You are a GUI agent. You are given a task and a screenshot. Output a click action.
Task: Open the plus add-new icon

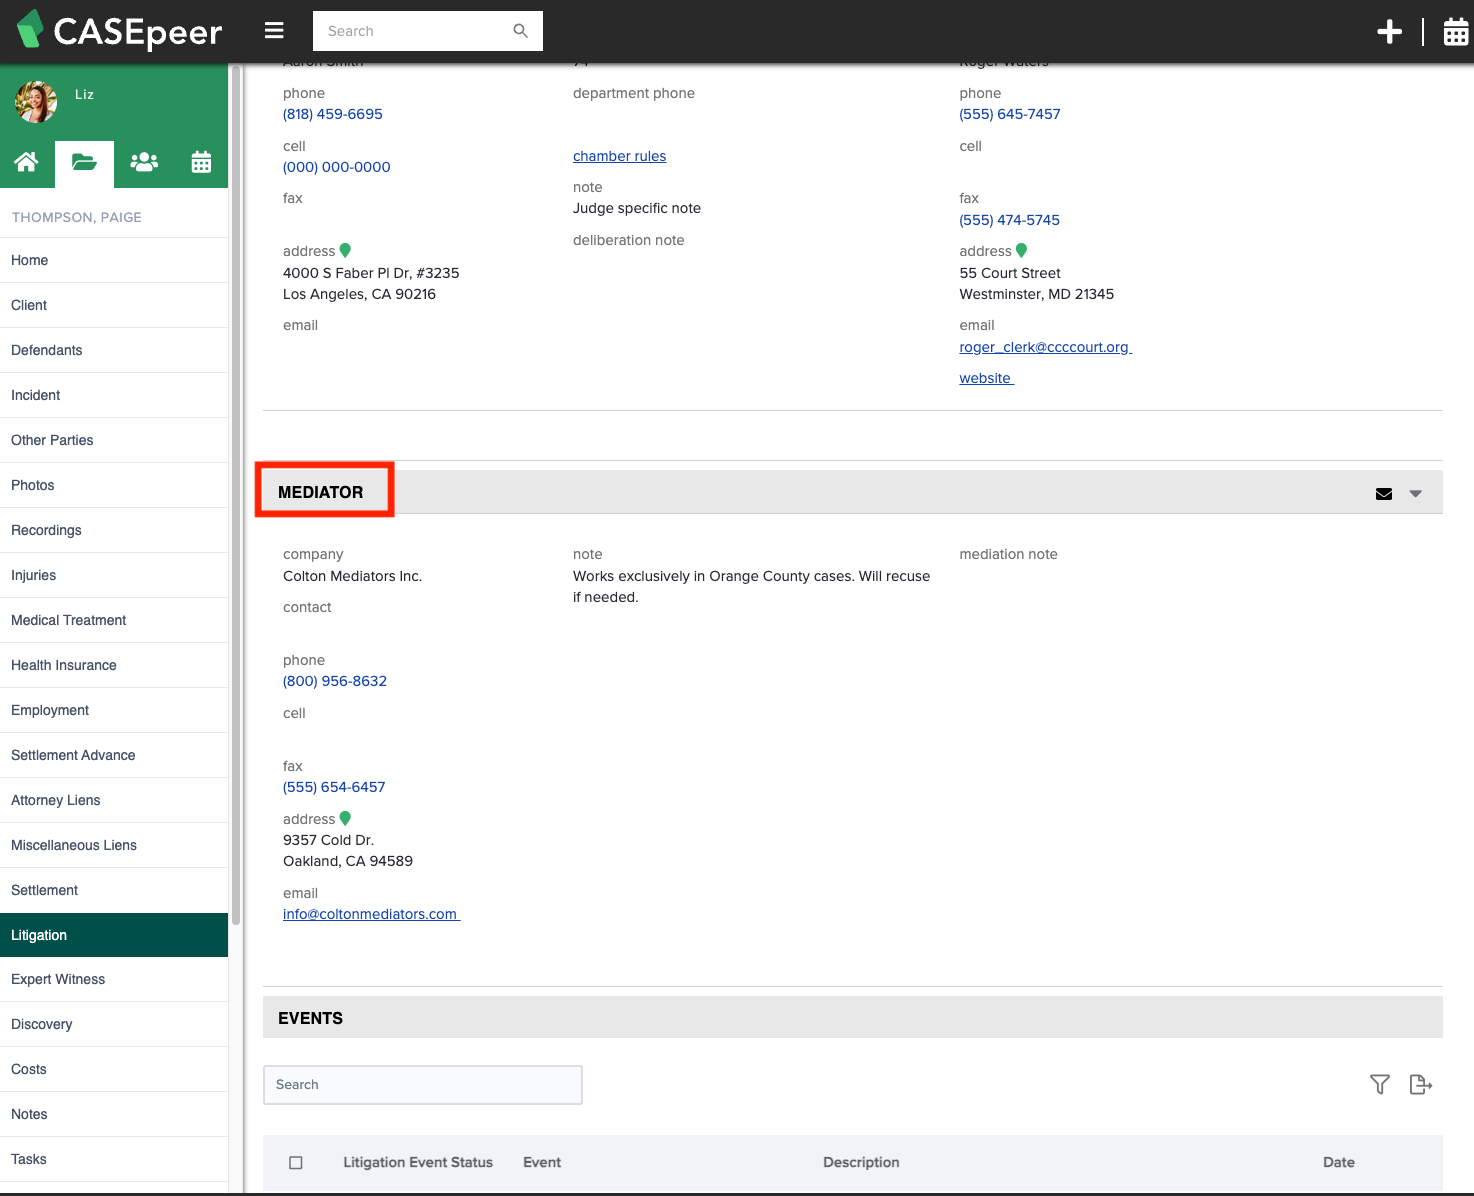[1389, 32]
